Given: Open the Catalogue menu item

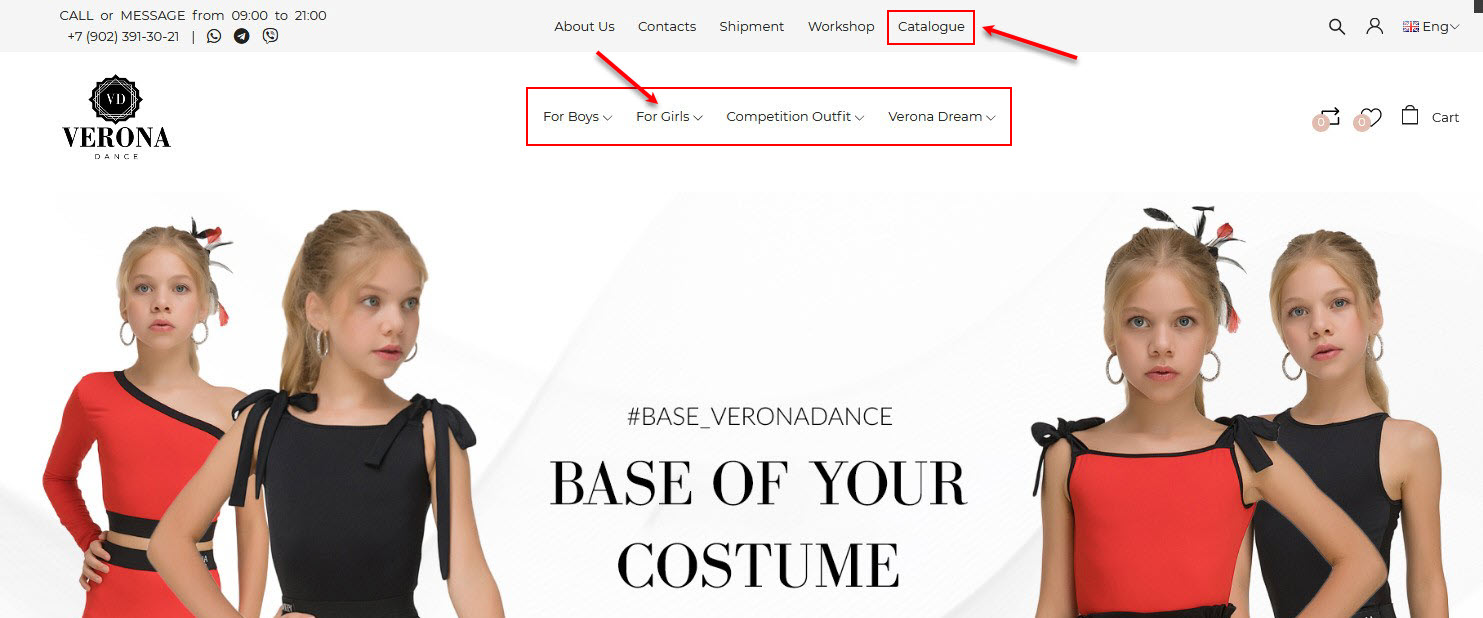Looking at the screenshot, I should (931, 27).
